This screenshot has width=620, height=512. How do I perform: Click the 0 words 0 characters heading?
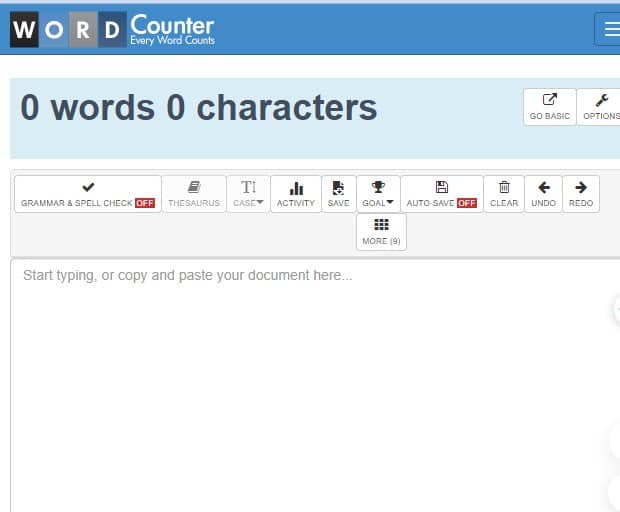coord(199,107)
